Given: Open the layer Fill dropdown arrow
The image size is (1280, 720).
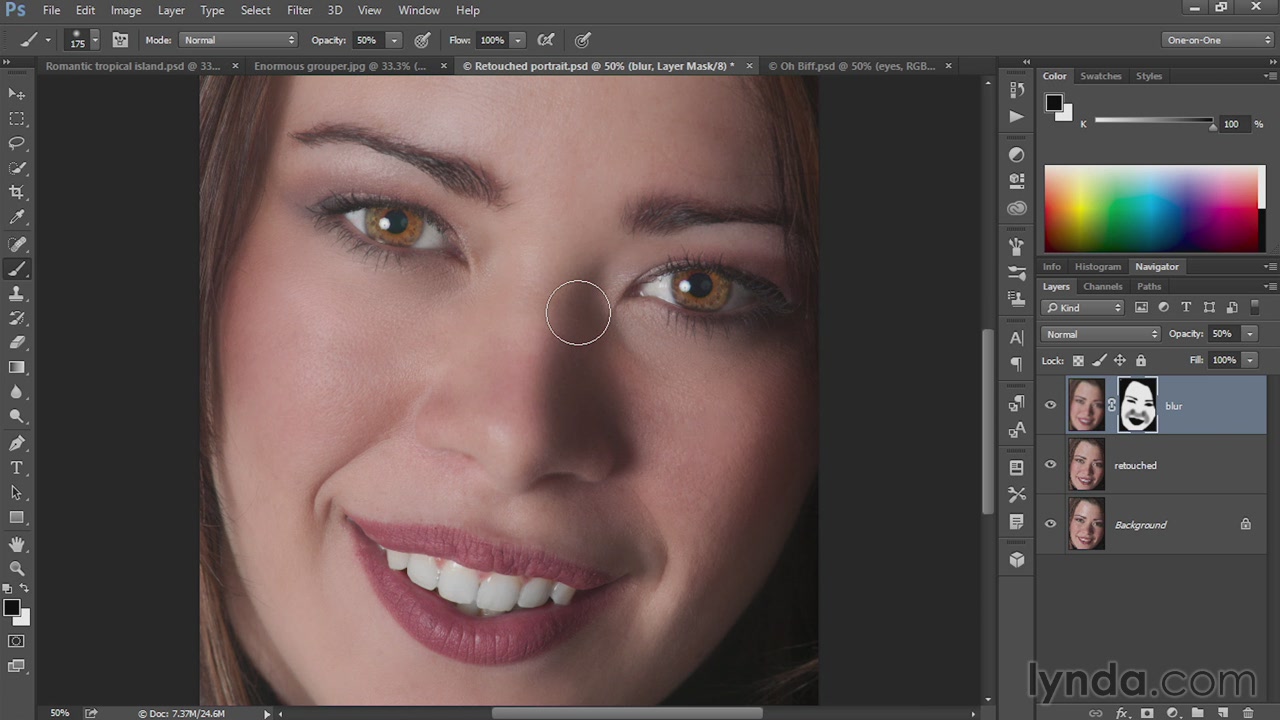Looking at the screenshot, I should point(1249,360).
